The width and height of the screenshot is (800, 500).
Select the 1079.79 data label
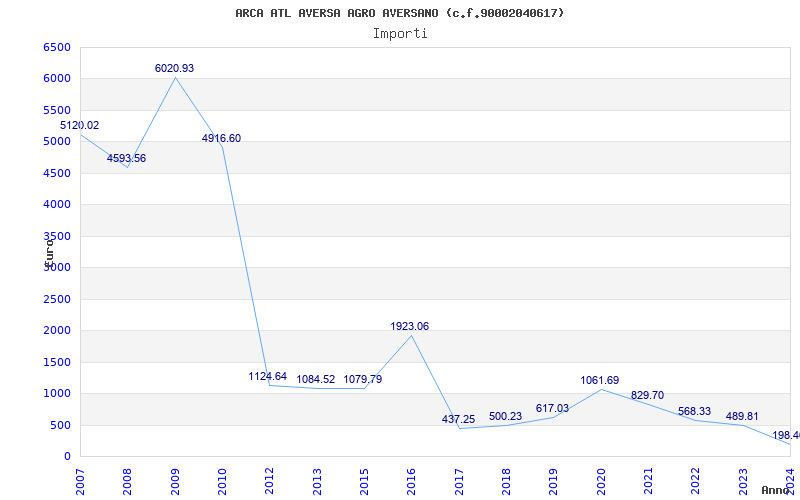click(363, 379)
